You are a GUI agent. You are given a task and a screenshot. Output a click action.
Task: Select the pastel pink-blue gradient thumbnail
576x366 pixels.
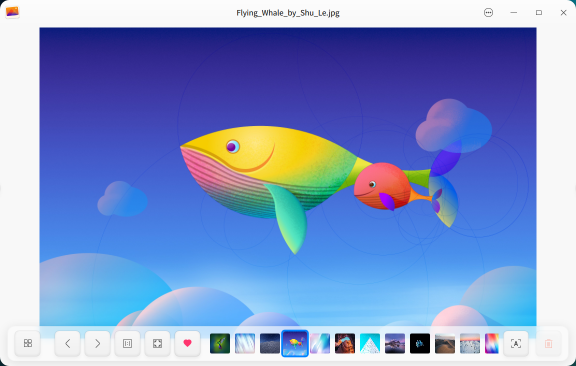point(320,343)
